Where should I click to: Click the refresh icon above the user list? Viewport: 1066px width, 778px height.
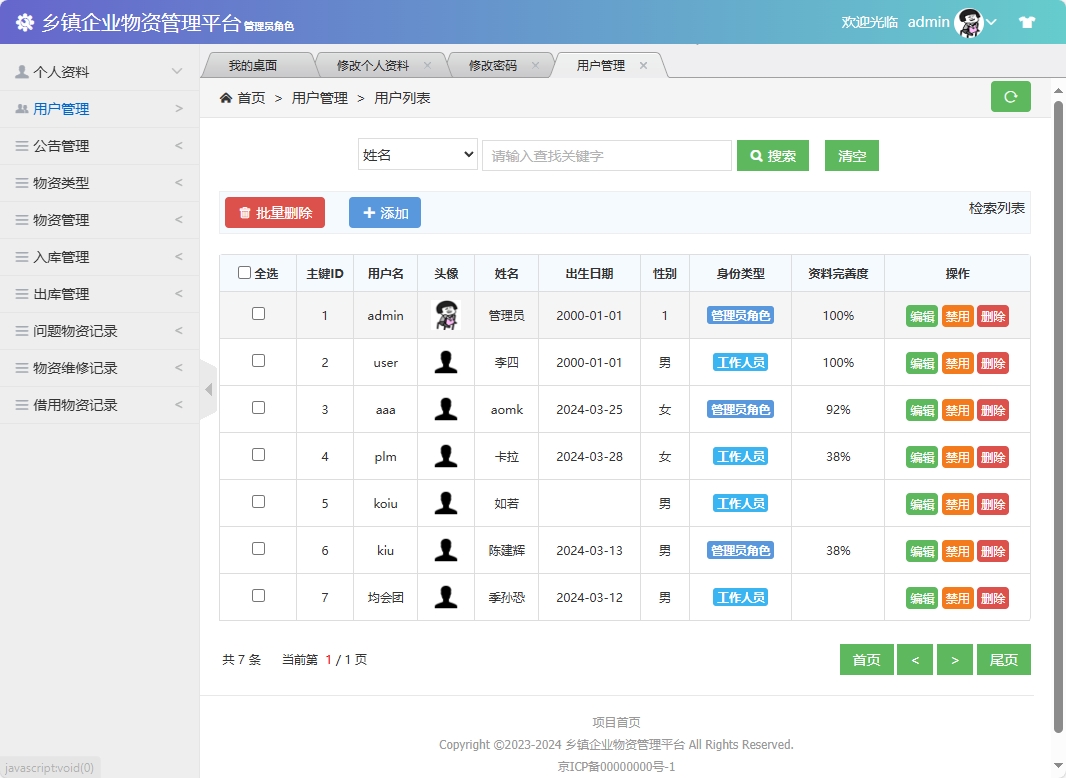(1010, 97)
